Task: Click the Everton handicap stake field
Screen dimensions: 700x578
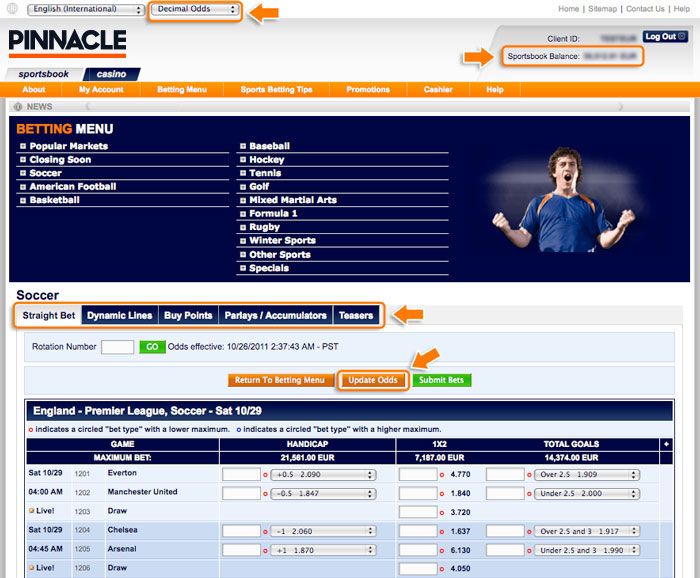Action: pos(241,474)
